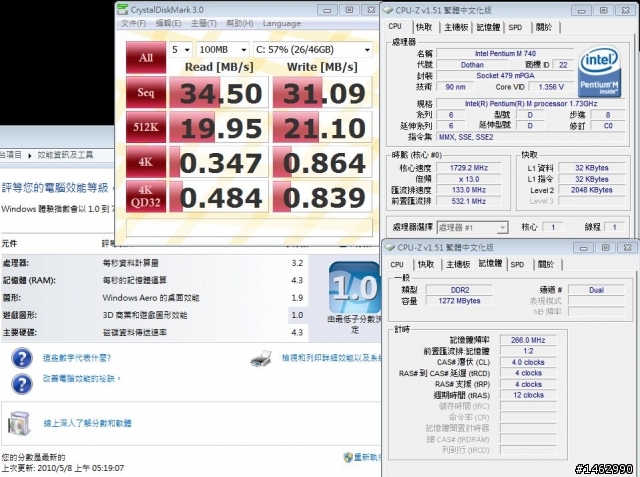Click the Windows Experience Index 1.0 base score badge
Image resolution: width=640 pixels, height=477 pixels.
point(354,288)
